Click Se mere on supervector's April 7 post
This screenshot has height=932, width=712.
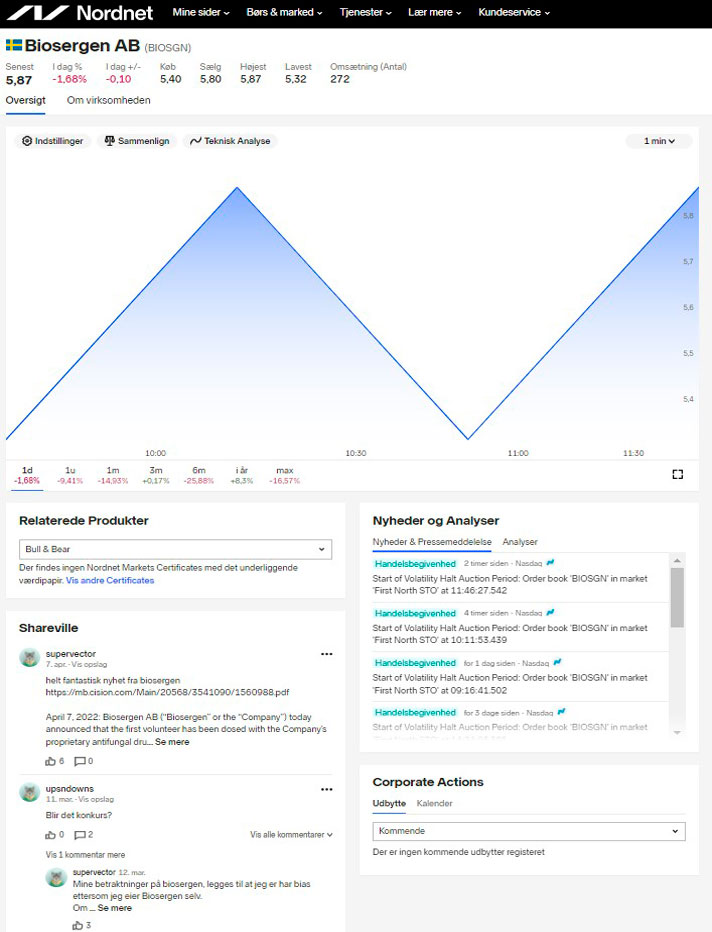[172, 742]
